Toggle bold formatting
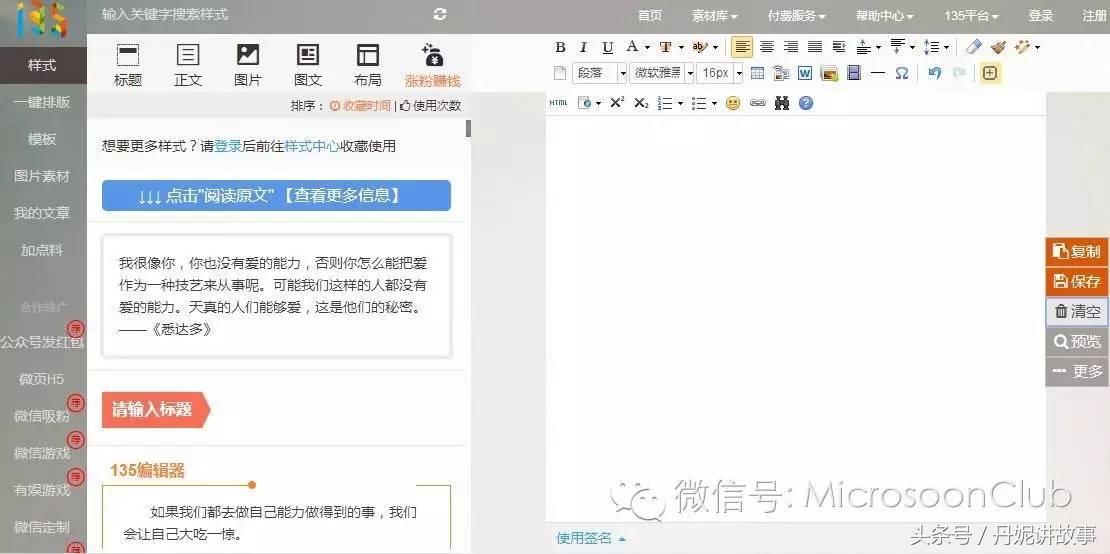Viewport: 1110px width, 554px height. [560, 47]
